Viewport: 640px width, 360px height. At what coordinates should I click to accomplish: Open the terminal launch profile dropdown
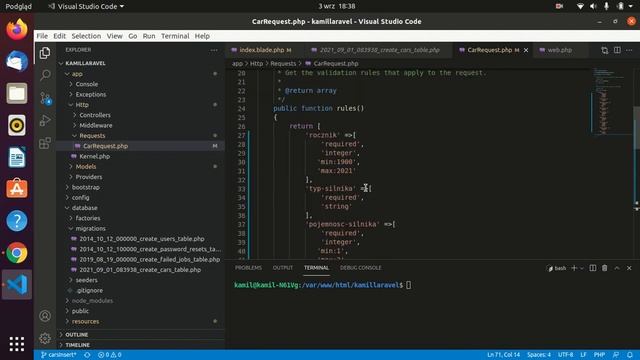[x=582, y=268]
